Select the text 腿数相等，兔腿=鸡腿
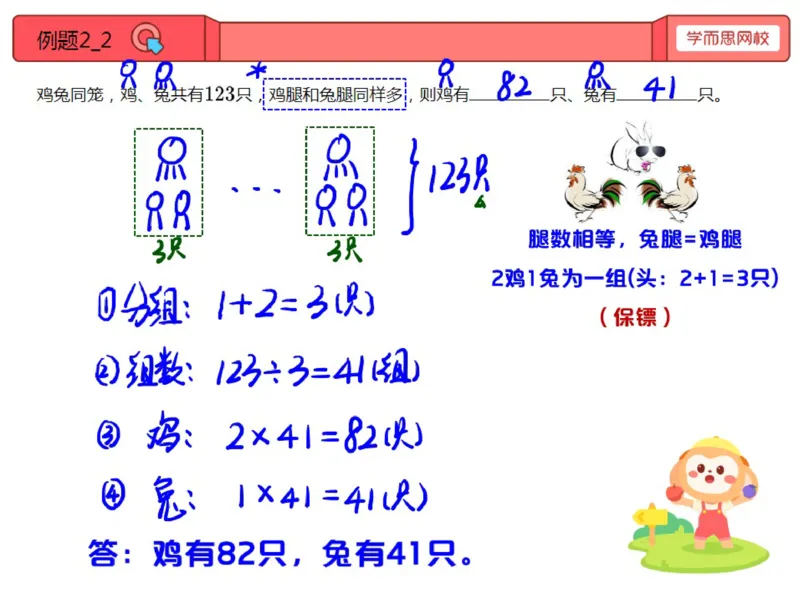 tap(635, 239)
